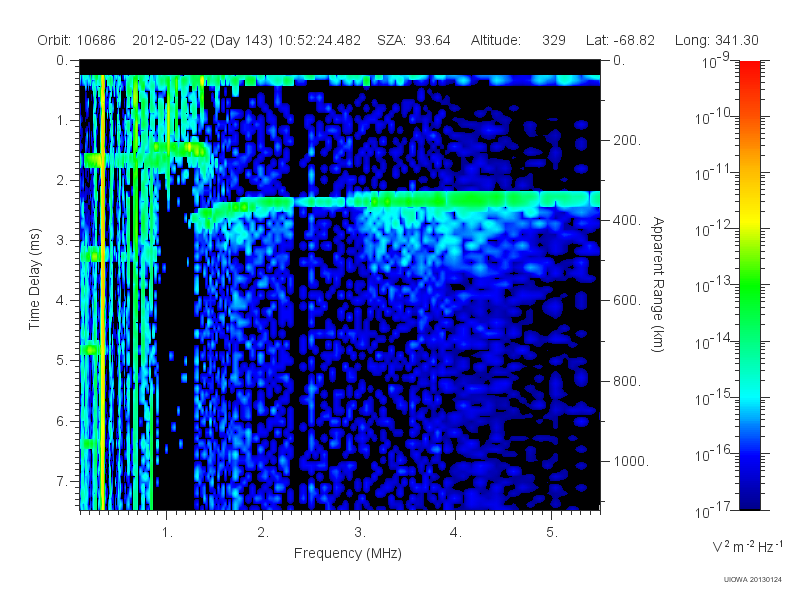
Task: Click the 'Time Delay (ms)' axis label
Action: point(34,279)
